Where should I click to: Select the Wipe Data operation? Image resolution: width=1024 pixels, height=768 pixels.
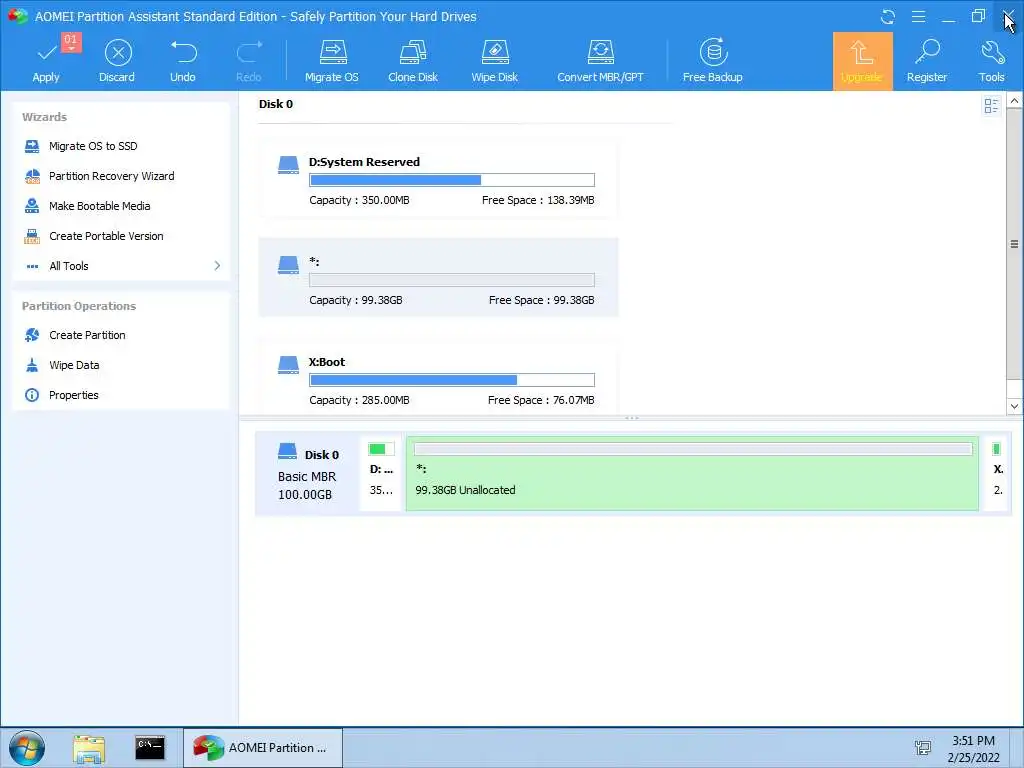(74, 365)
